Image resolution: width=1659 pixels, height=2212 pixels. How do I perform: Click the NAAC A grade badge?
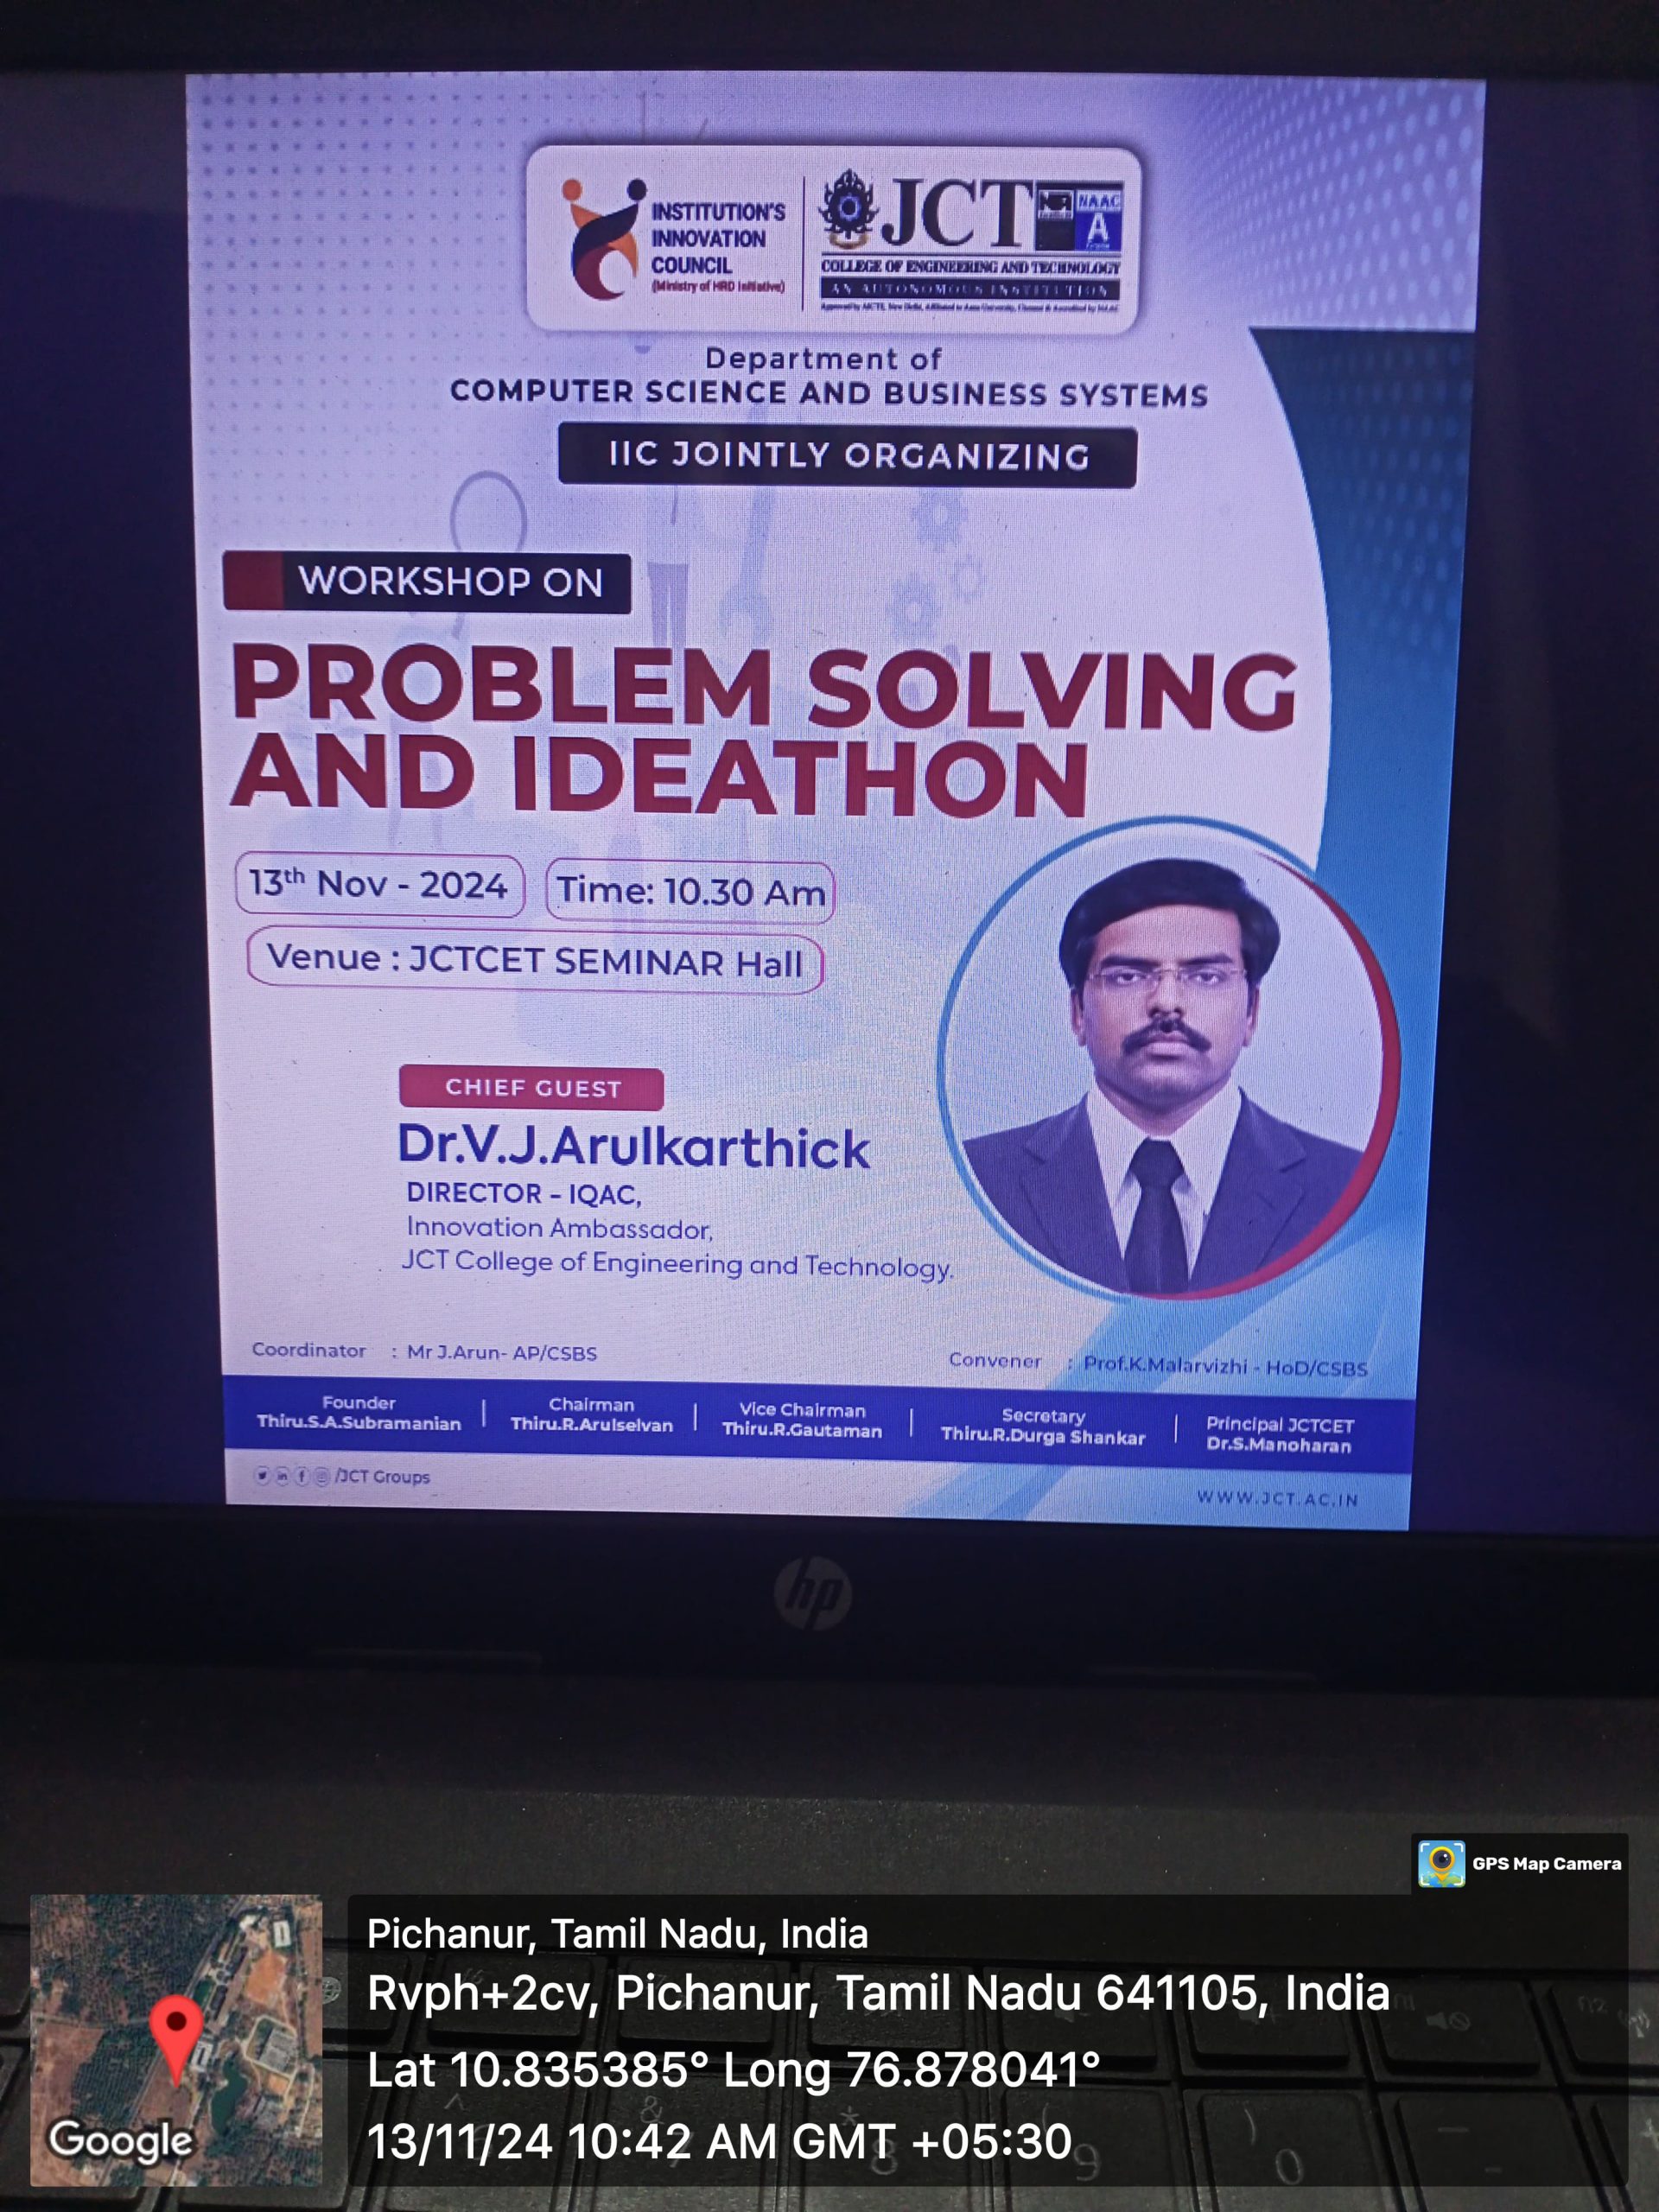tap(1097, 218)
